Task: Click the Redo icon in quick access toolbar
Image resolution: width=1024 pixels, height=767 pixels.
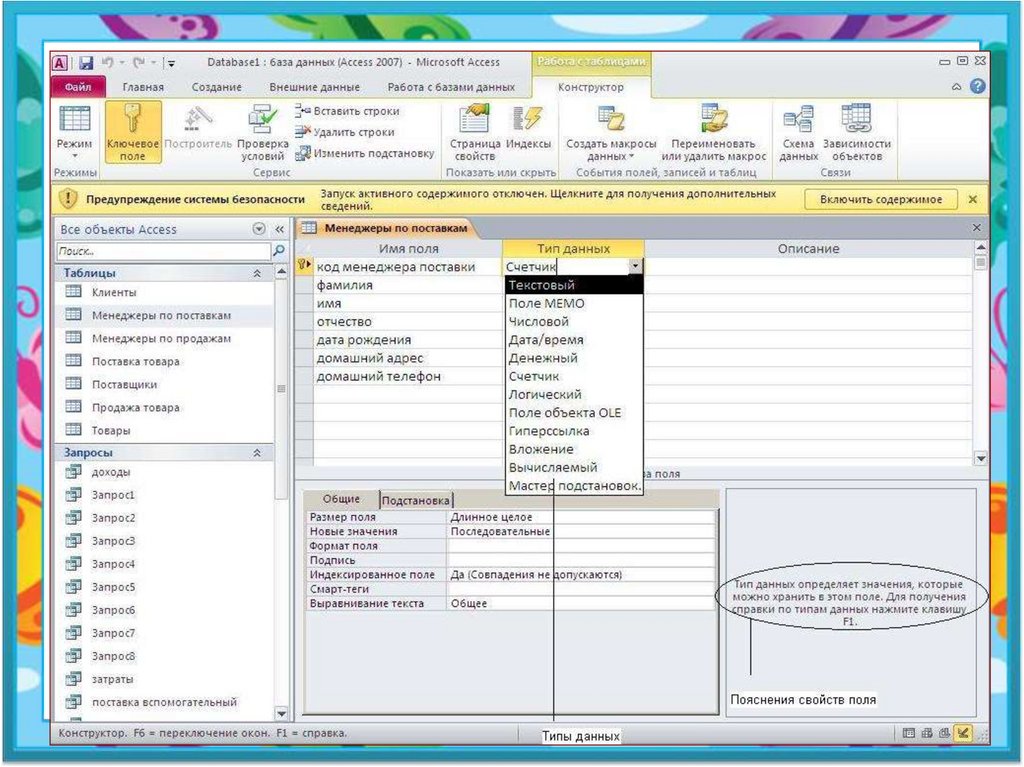Action: click(138, 63)
